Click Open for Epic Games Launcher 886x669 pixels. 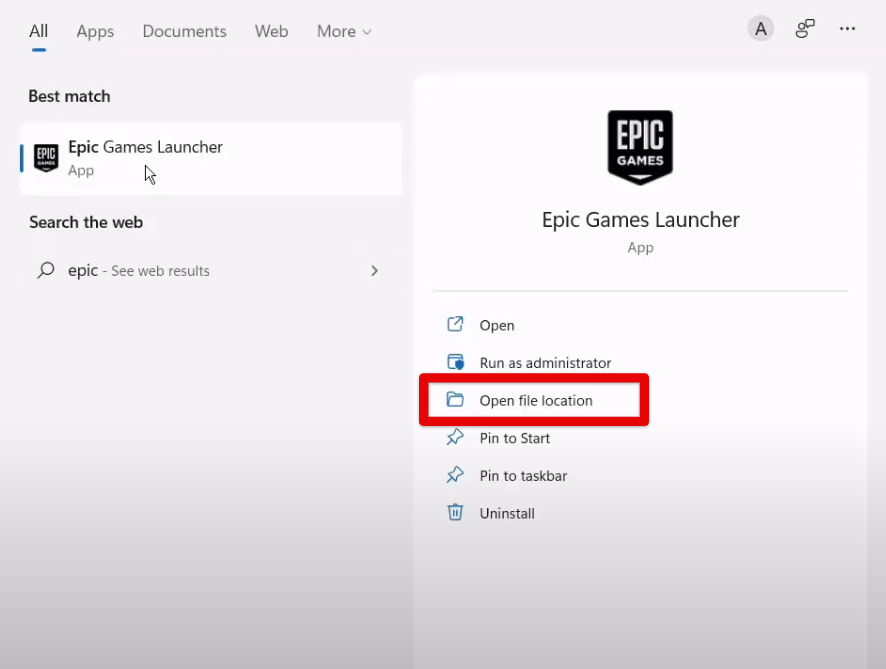497,325
